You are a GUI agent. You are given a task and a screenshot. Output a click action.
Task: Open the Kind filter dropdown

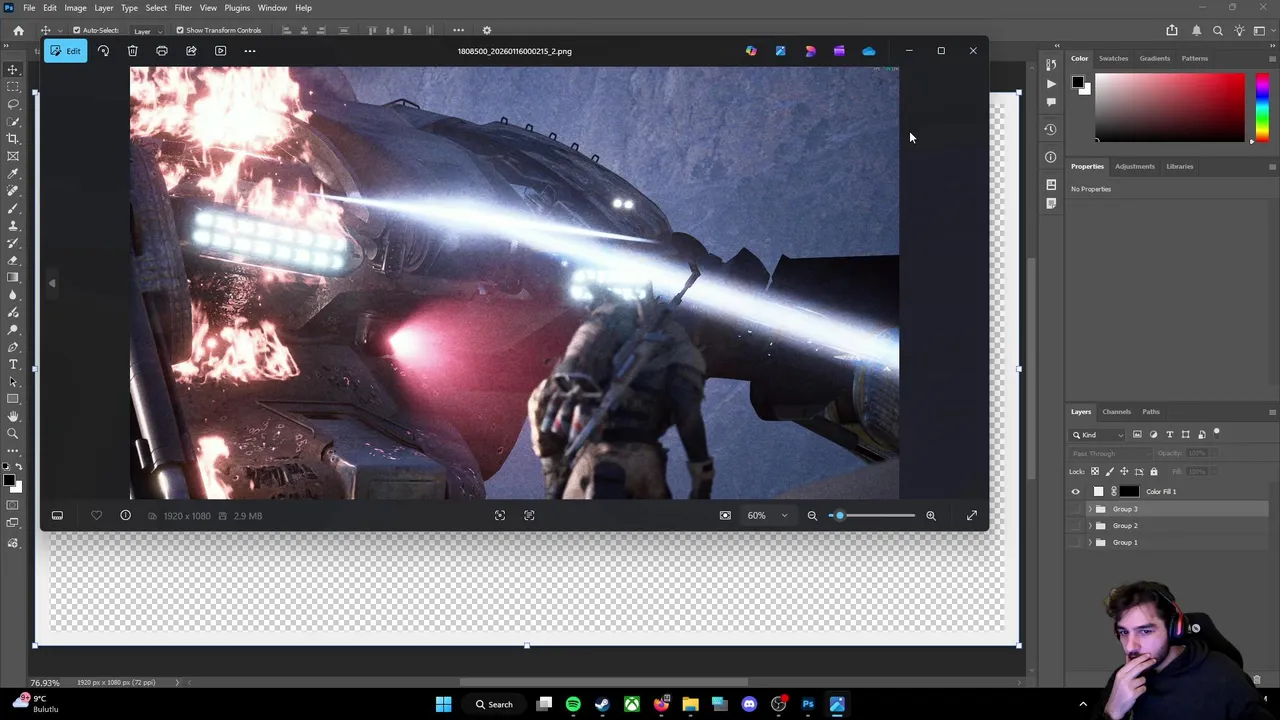coord(1098,434)
